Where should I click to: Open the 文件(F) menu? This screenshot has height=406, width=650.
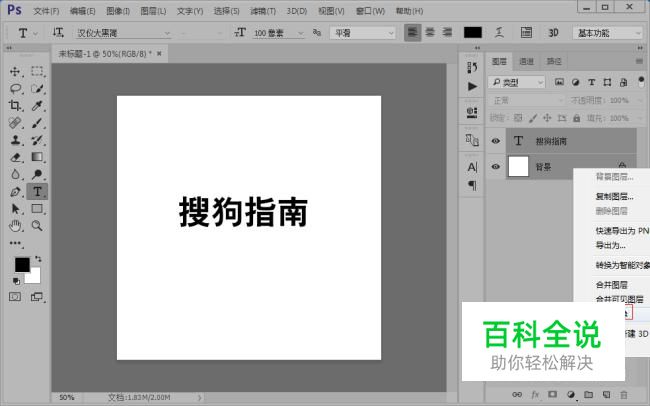[x=46, y=11]
